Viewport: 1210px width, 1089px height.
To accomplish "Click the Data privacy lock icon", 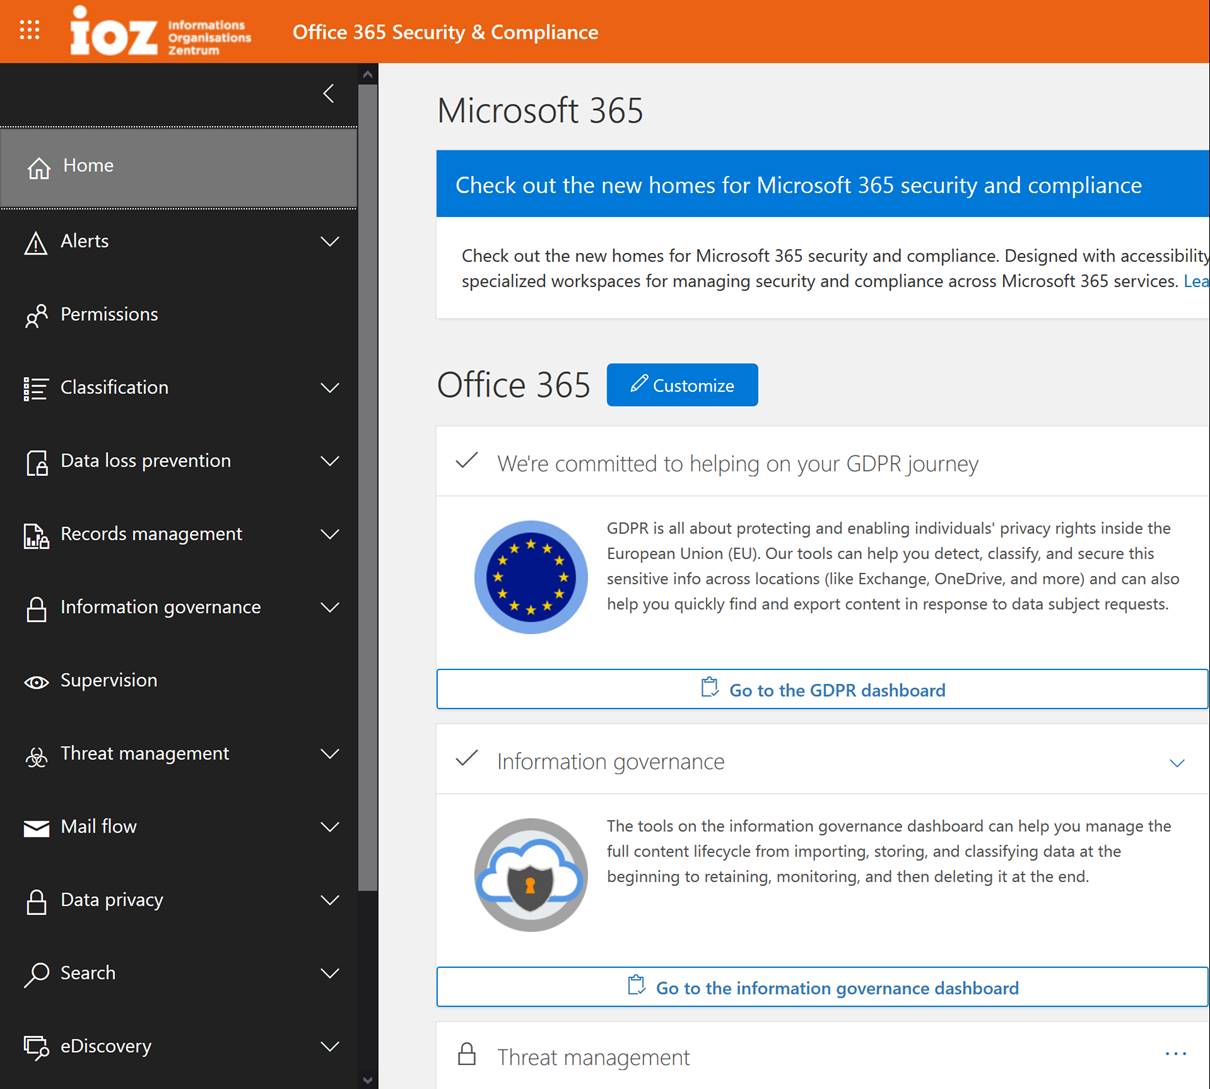I will pyautogui.click(x=36, y=901).
